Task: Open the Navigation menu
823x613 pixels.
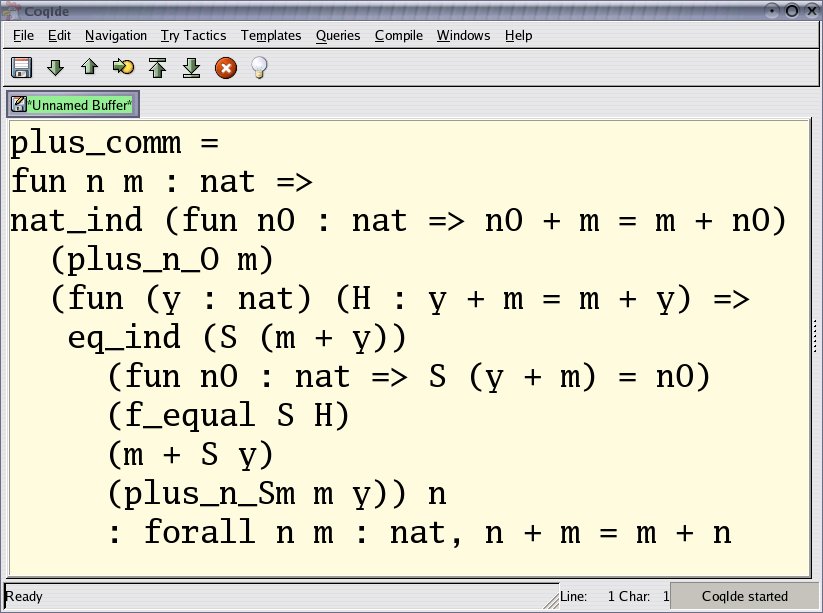Action: coord(116,35)
